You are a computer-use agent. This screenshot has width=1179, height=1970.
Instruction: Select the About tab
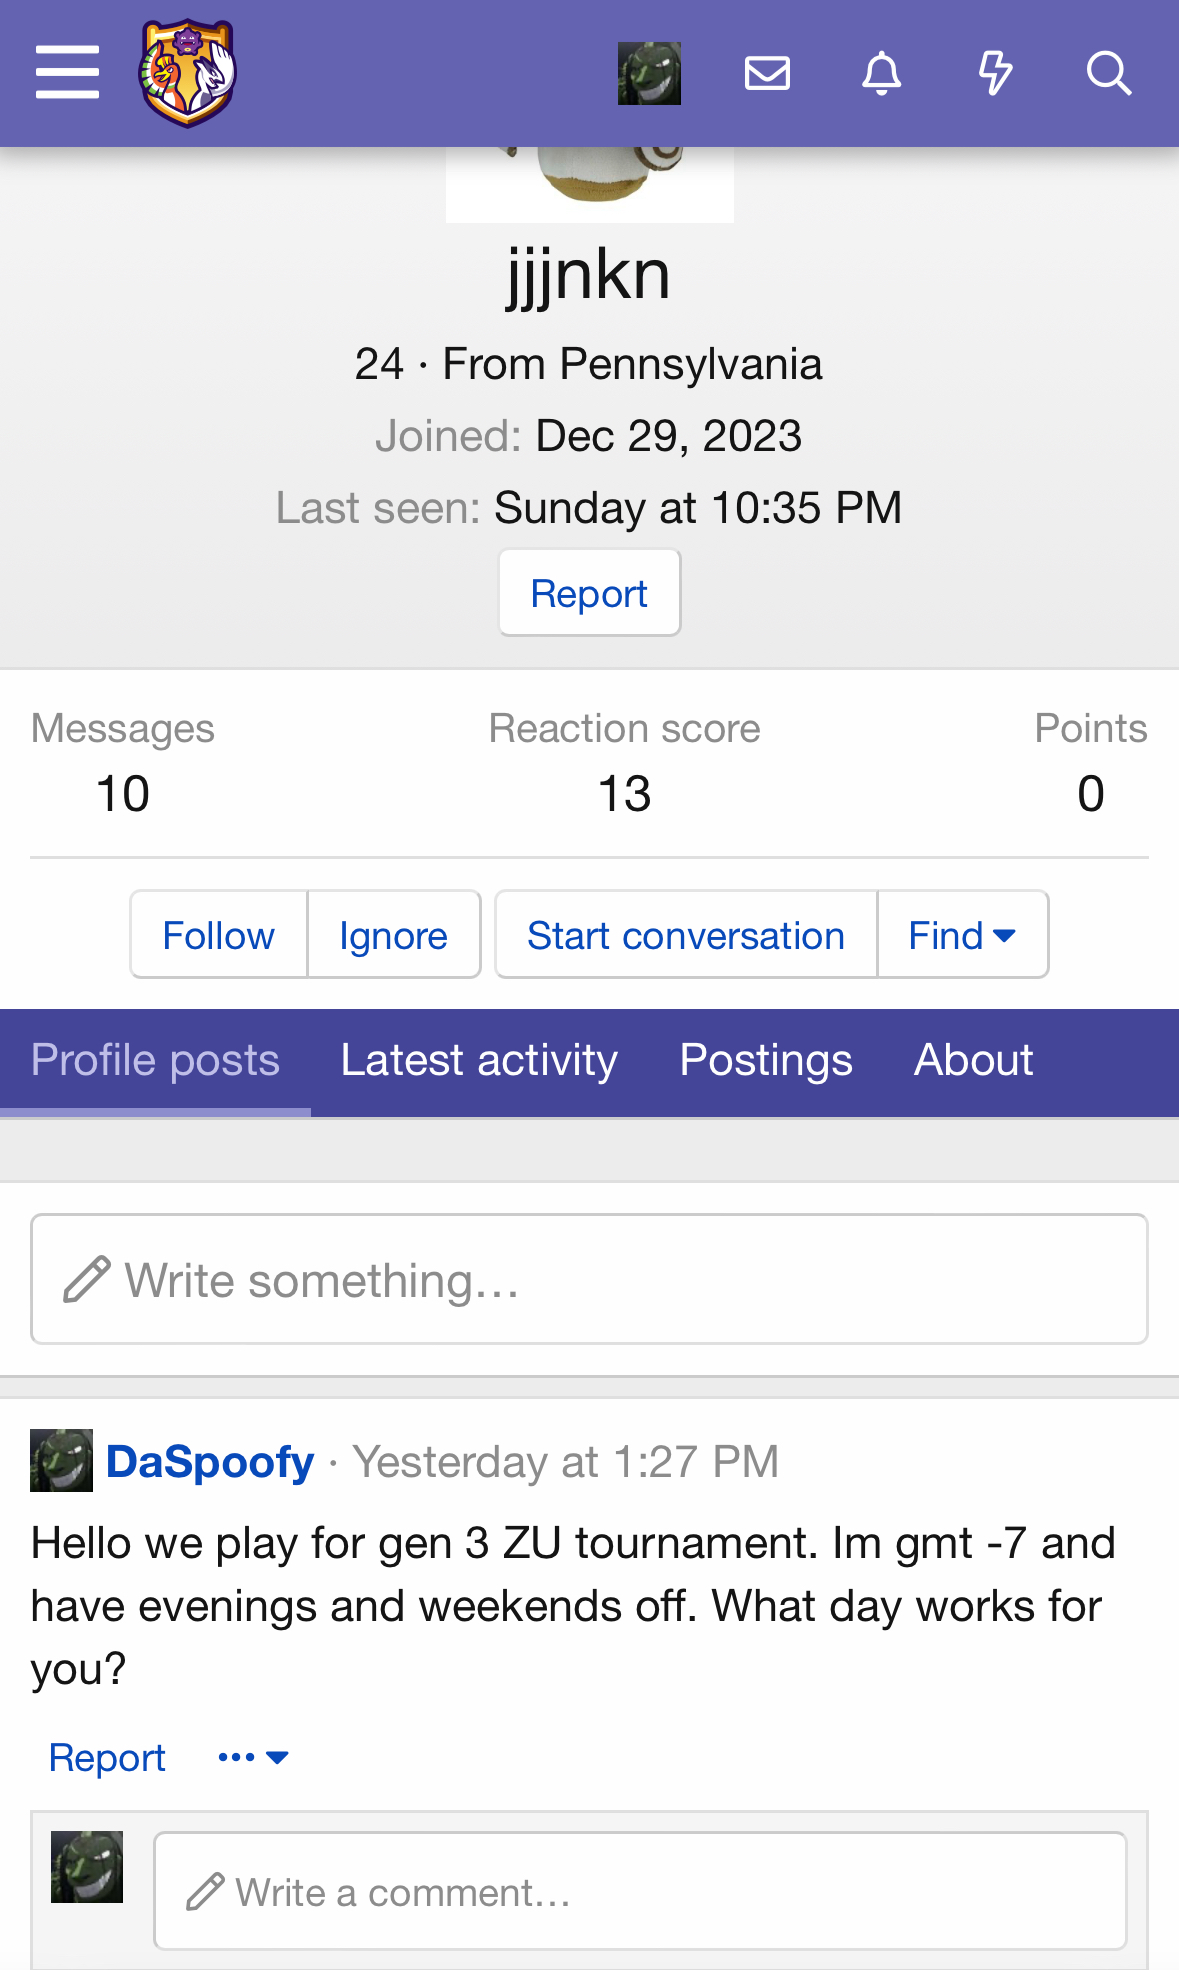(x=973, y=1060)
